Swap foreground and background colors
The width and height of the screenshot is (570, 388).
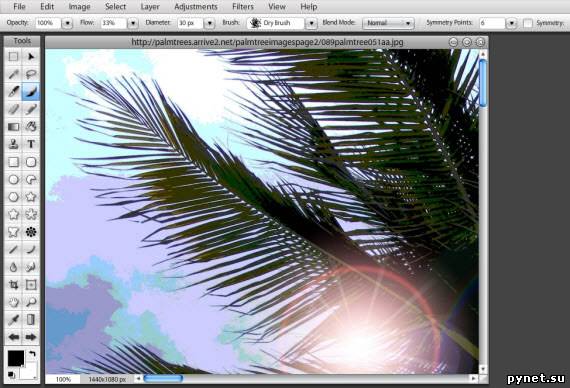click(x=32, y=354)
